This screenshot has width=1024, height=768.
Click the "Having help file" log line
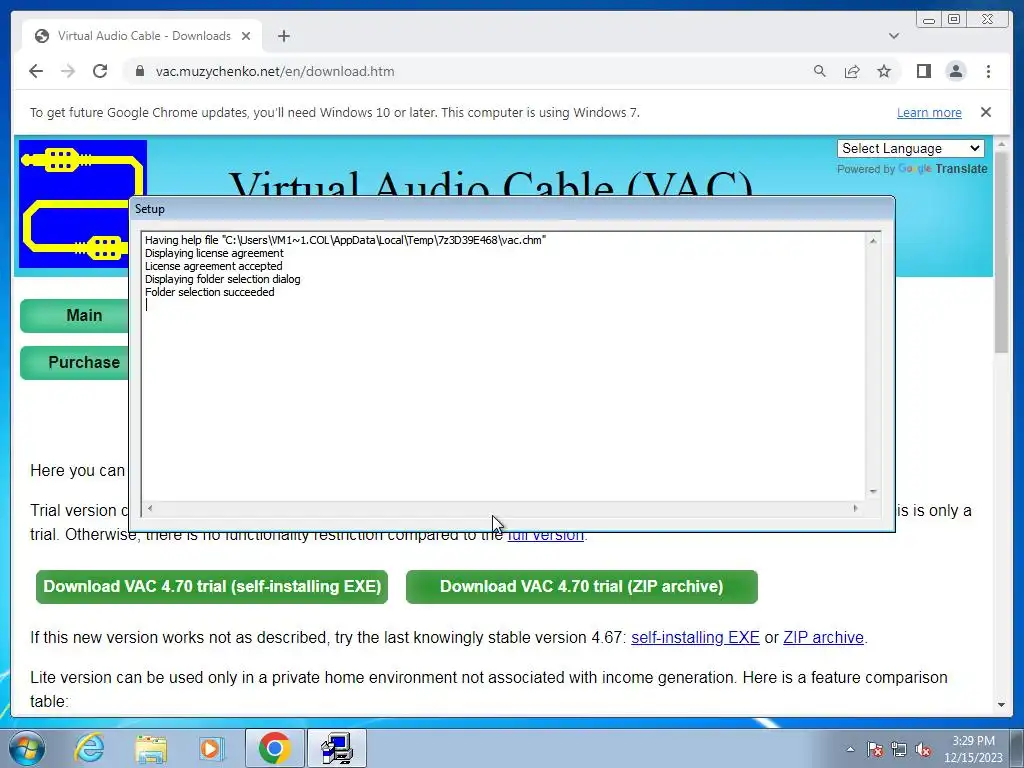coord(345,240)
